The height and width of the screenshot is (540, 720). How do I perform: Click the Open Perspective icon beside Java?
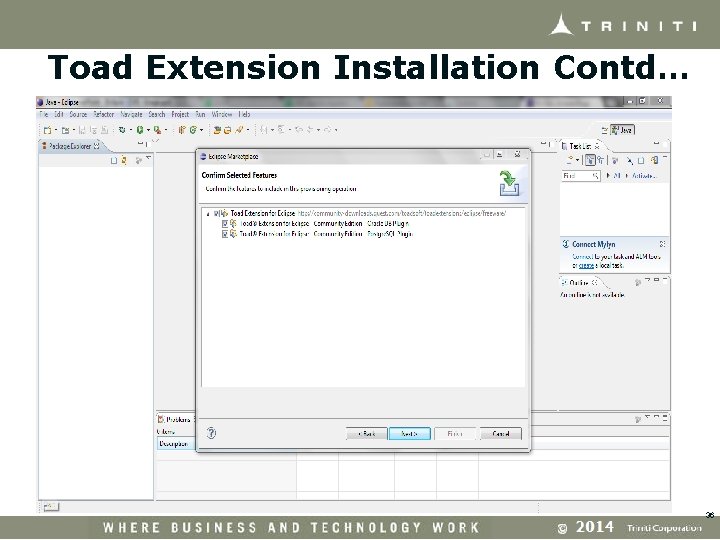(x=604, y=130)
